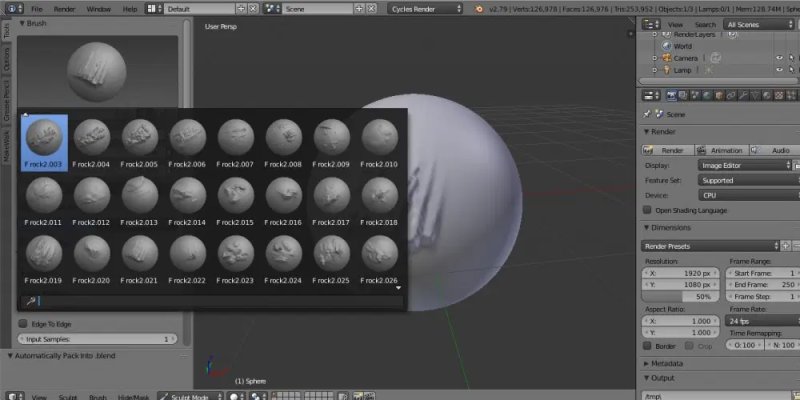800x400 pixels.
Task: Browse scenes icon beside Scene field
Action: click(x=272, y=9)
